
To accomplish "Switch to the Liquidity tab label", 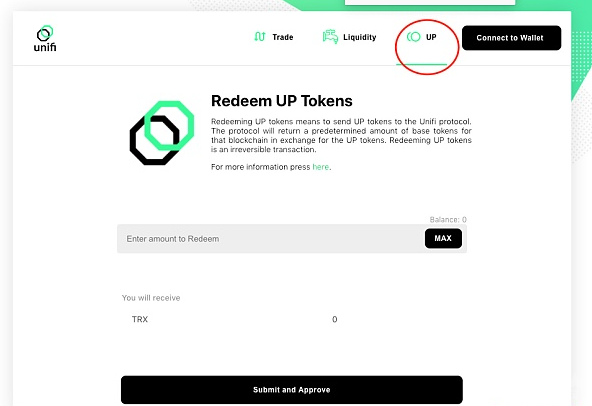I will [x=359, y=37].
